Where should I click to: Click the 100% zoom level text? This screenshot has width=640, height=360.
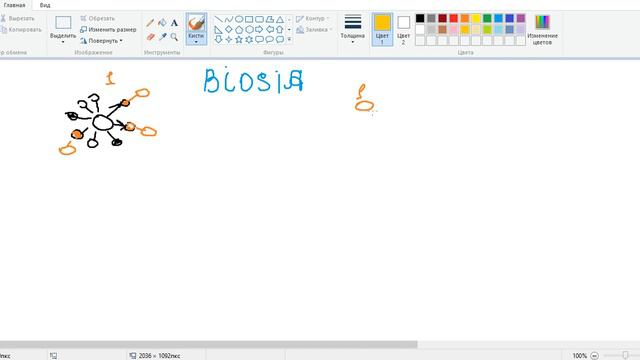[x=580, y=356]
